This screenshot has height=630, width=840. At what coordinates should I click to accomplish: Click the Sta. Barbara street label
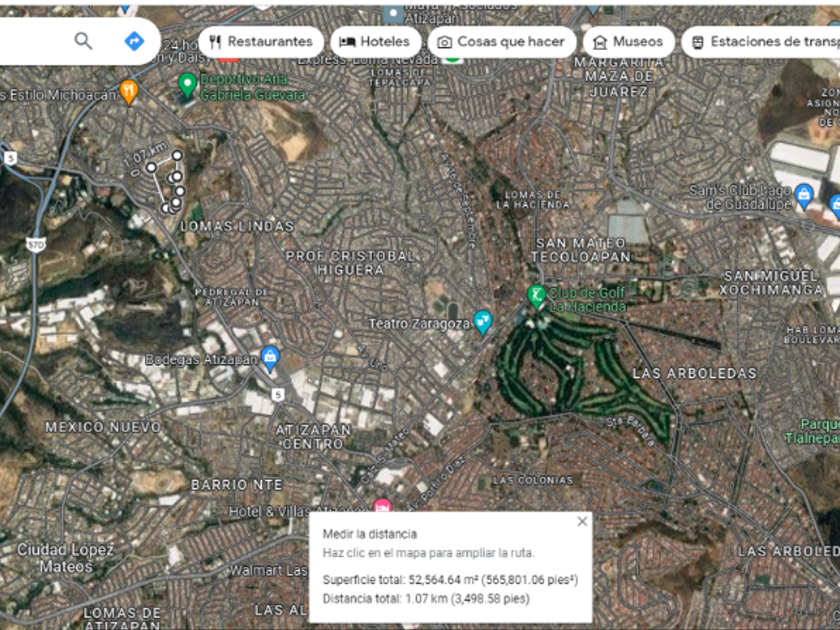pos(631,431)
